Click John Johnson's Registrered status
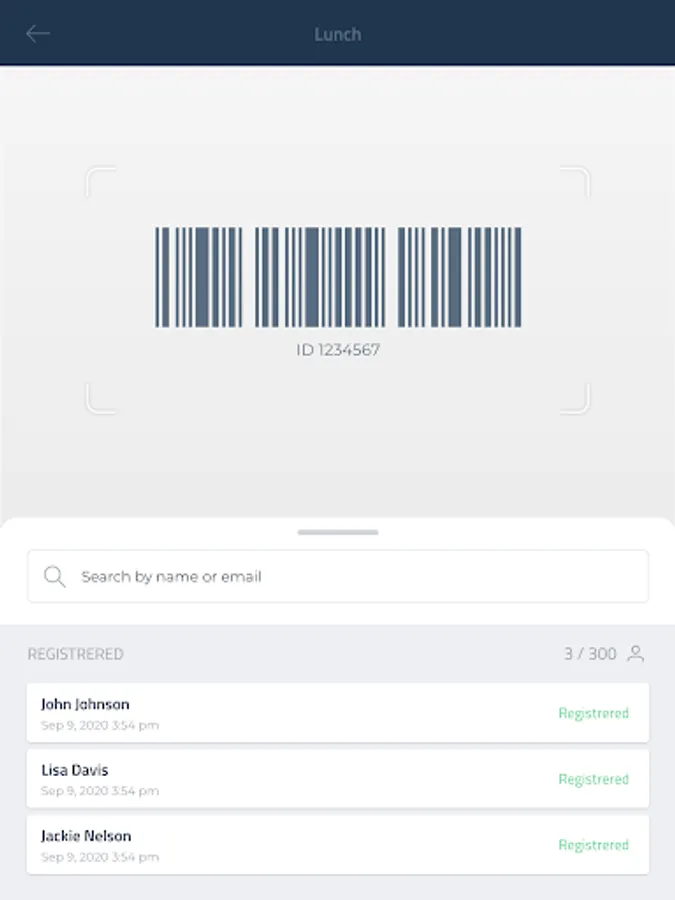 click(x=593, y=713)
